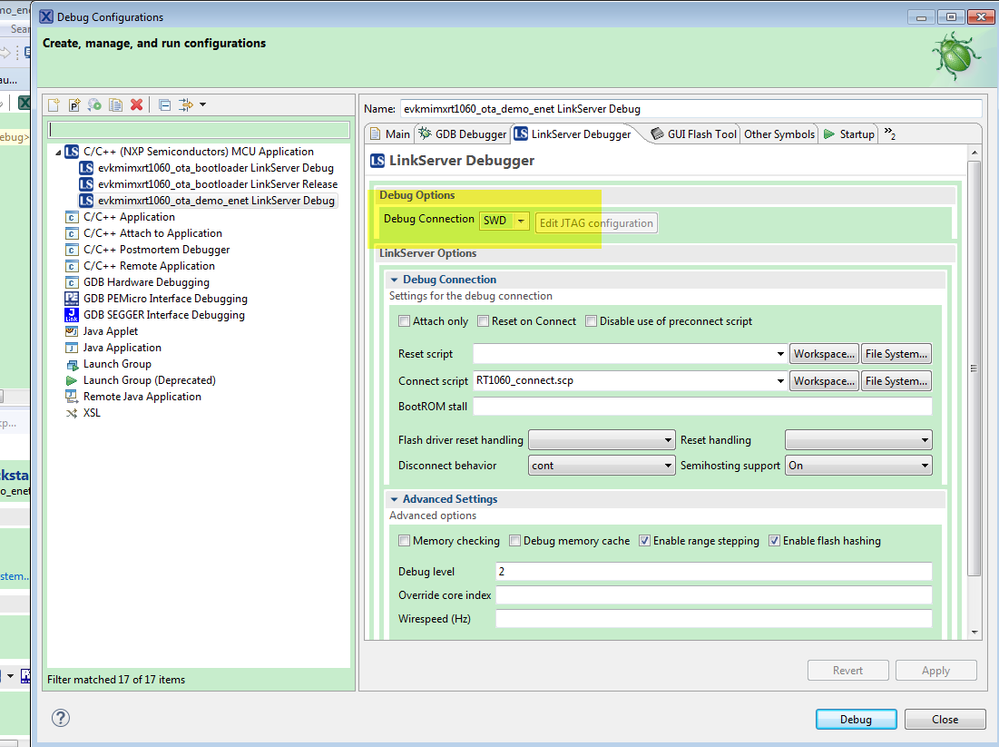Collapse the Advanced Settings section
999x747 pixels.
[x=394, y=500]
